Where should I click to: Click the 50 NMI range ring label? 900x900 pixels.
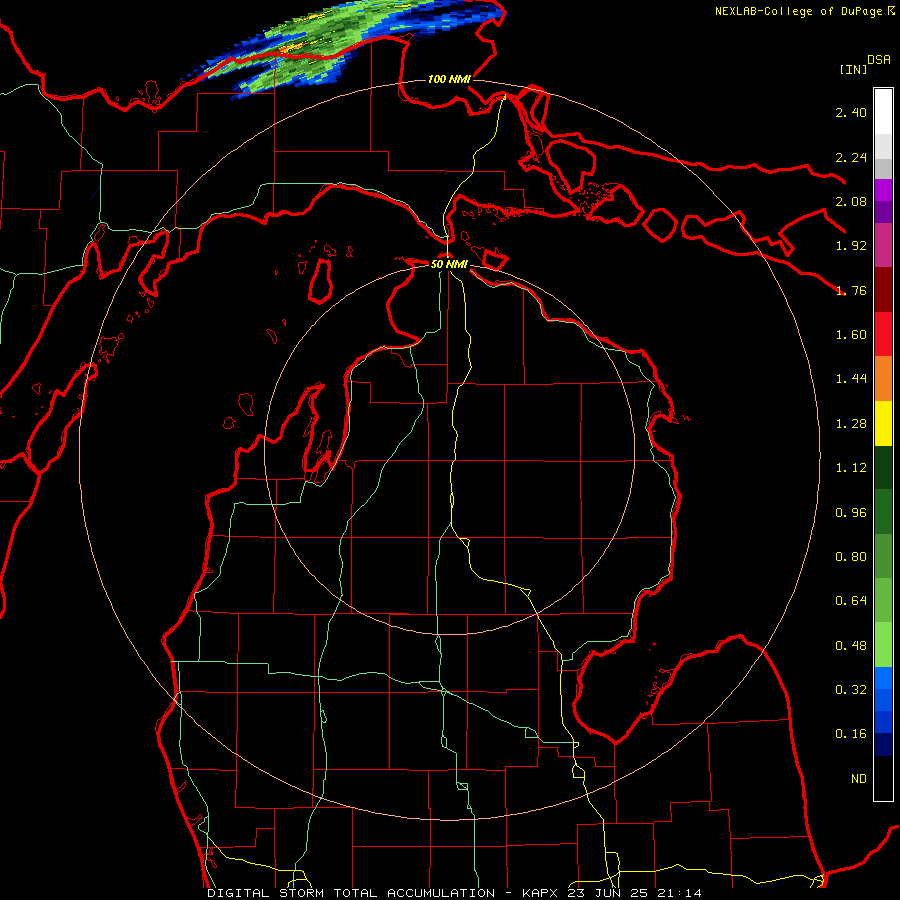449,264
